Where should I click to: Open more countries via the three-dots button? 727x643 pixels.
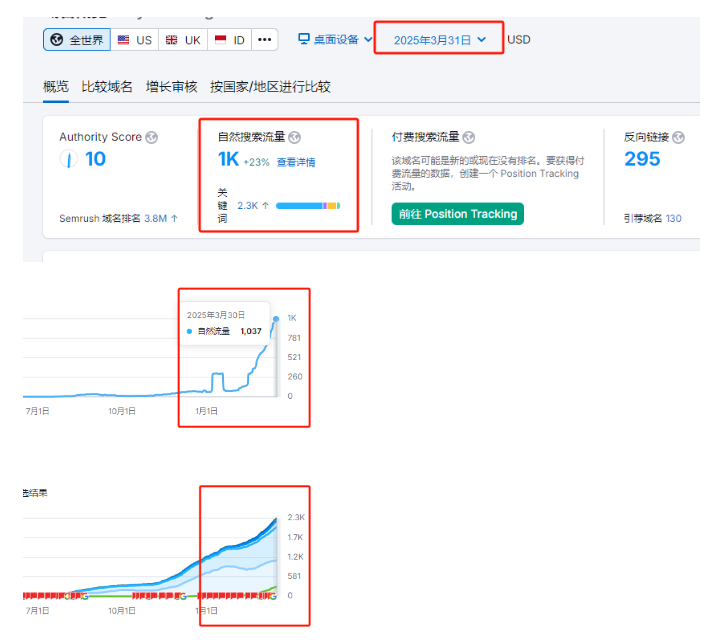(x=264, y=40)
